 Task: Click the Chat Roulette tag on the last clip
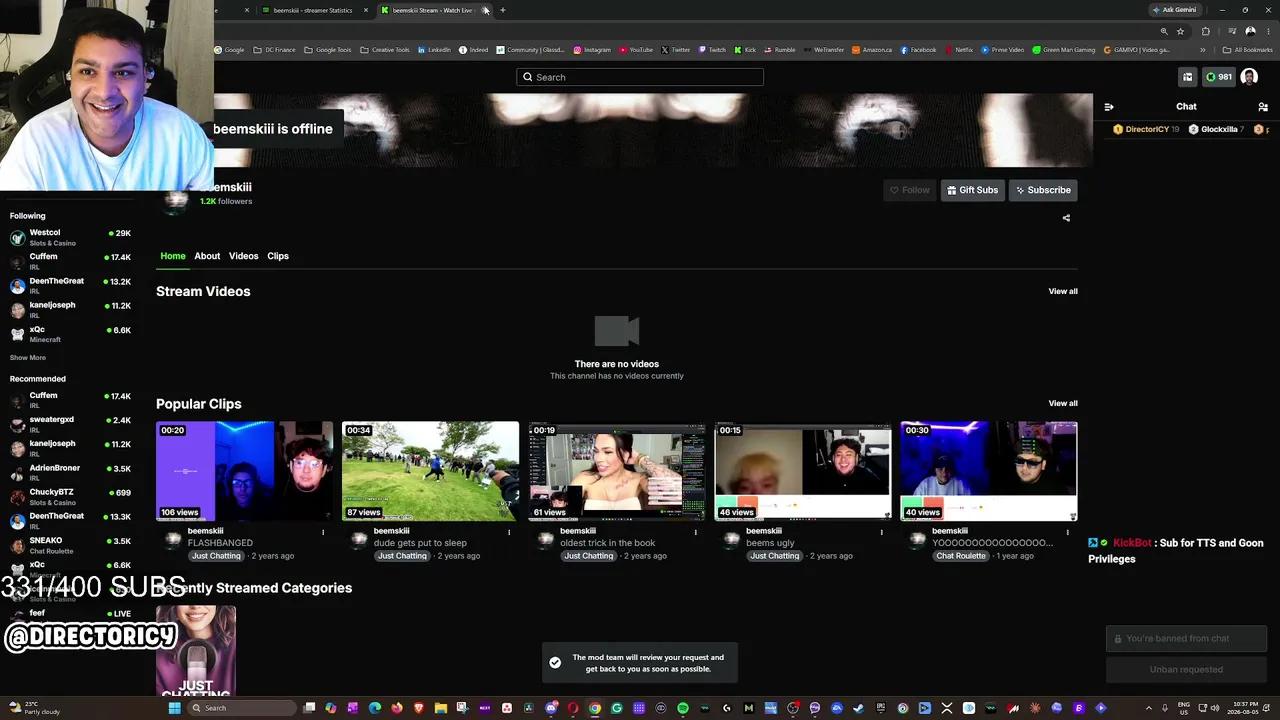tap(961, 556)
